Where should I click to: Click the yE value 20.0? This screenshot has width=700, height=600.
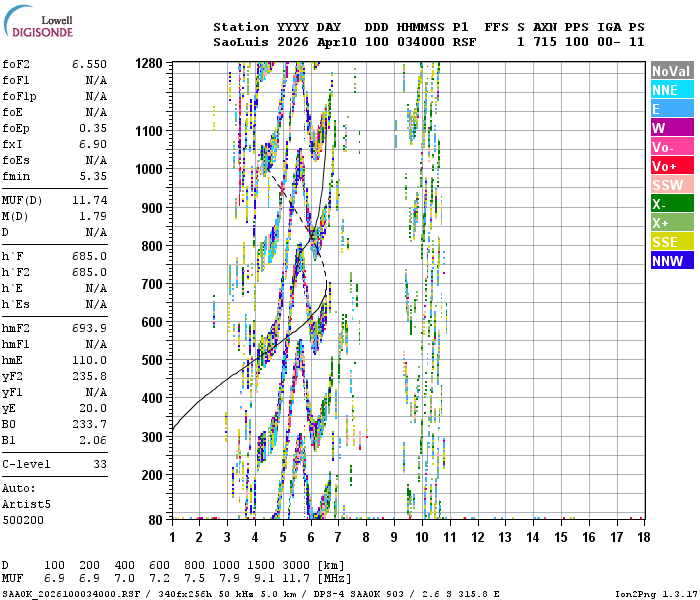click(x=93, y=408)
